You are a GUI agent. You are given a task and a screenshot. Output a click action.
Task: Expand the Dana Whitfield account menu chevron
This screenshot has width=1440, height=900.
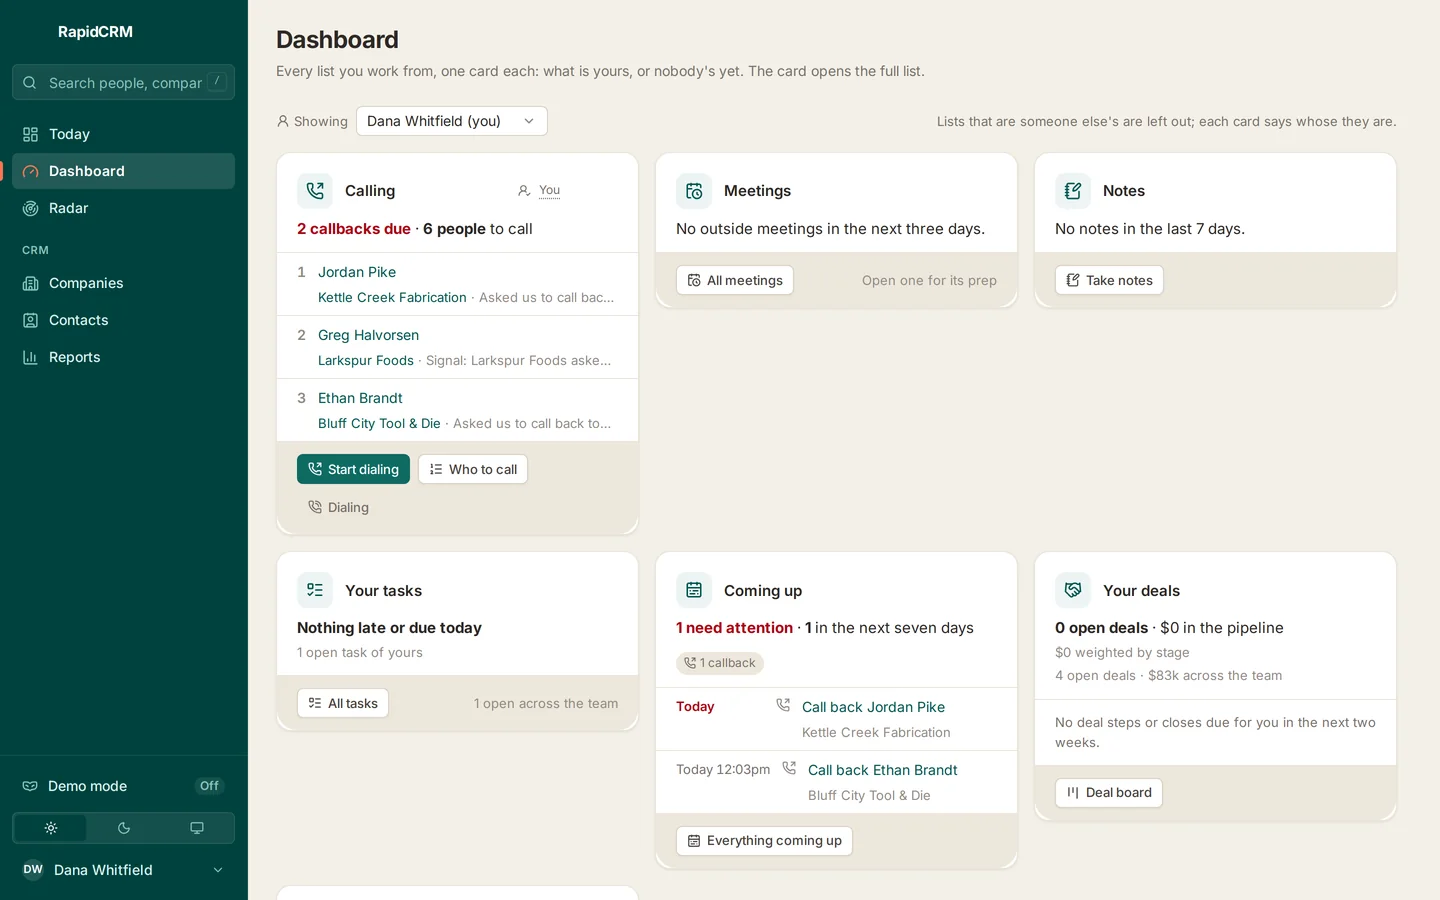(218, 870)
